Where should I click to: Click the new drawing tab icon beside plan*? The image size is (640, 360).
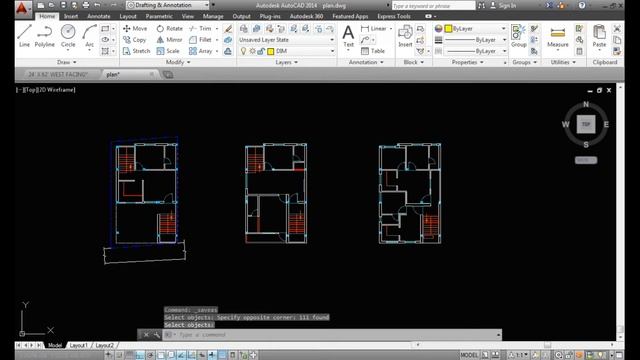168,74
